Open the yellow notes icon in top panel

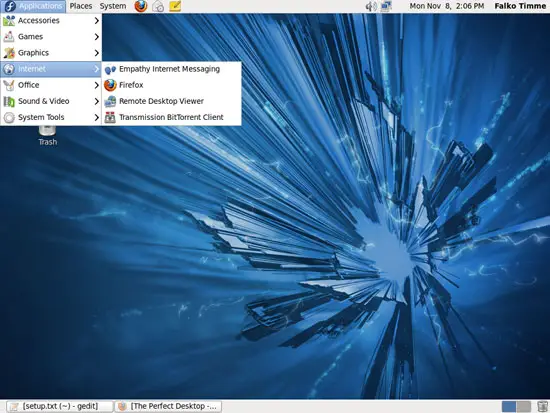click(175, 6)
